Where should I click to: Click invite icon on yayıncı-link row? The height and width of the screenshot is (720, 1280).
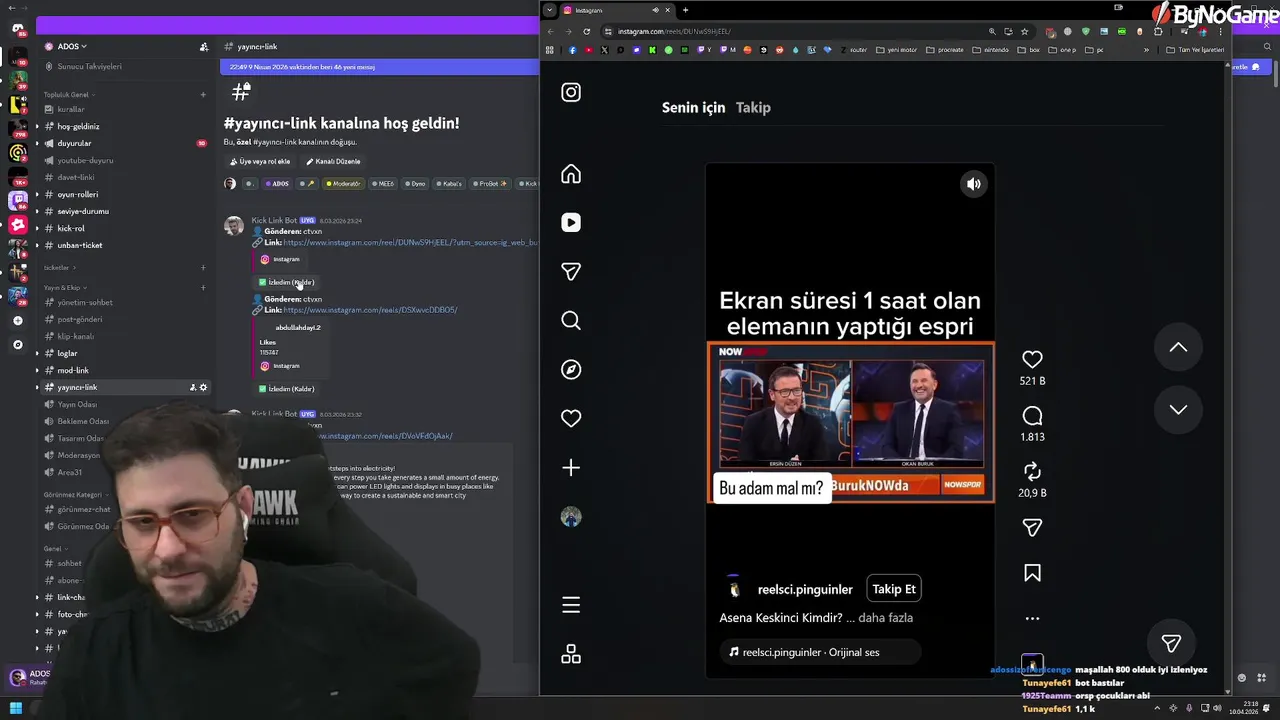[x=192, y=387]
